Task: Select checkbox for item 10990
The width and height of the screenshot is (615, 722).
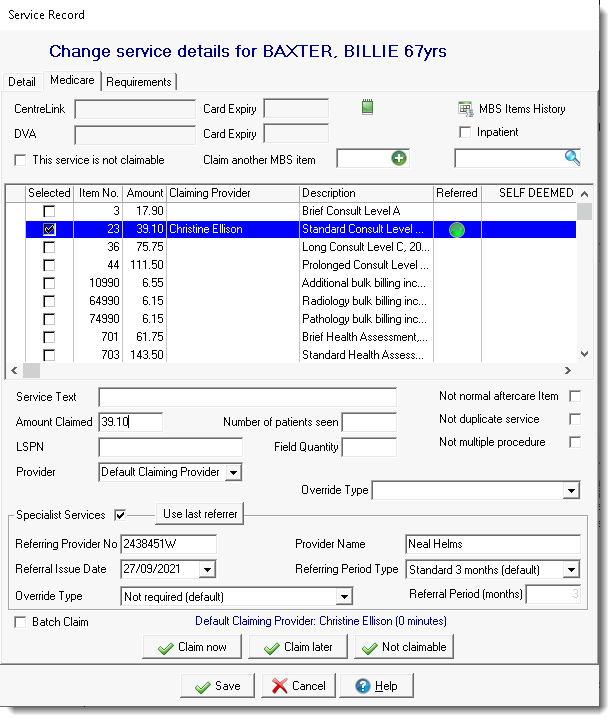Action: click(49, 285)
